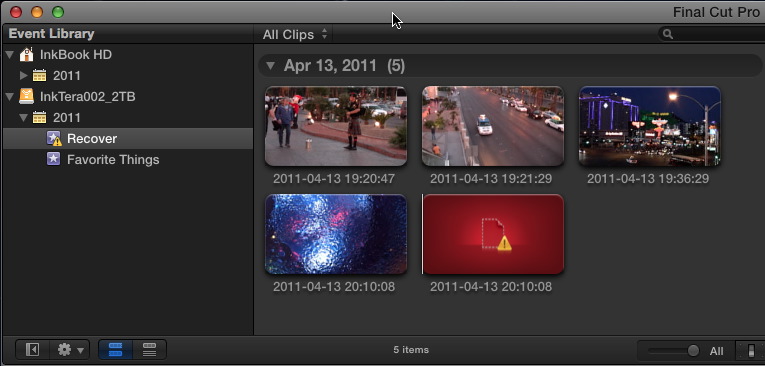Select the bagpiper street clip 19:20:47

(336, 126)
